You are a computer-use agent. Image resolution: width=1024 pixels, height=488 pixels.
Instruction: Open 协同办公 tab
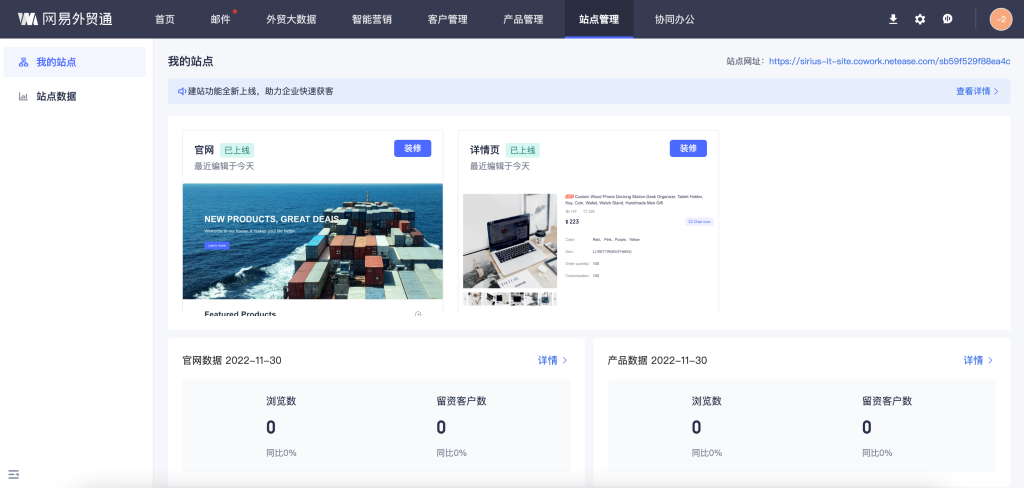pos(675,19)
